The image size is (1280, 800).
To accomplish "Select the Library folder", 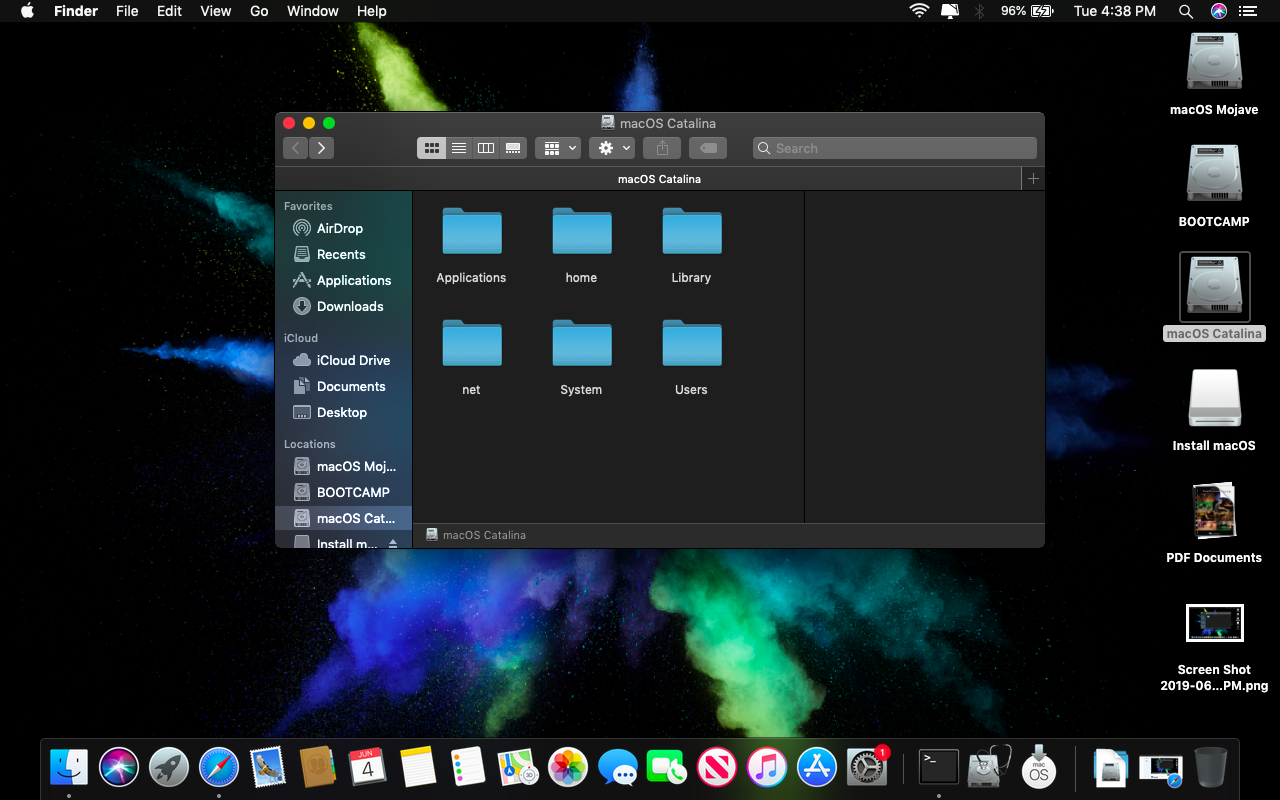I will click(691, 245).
